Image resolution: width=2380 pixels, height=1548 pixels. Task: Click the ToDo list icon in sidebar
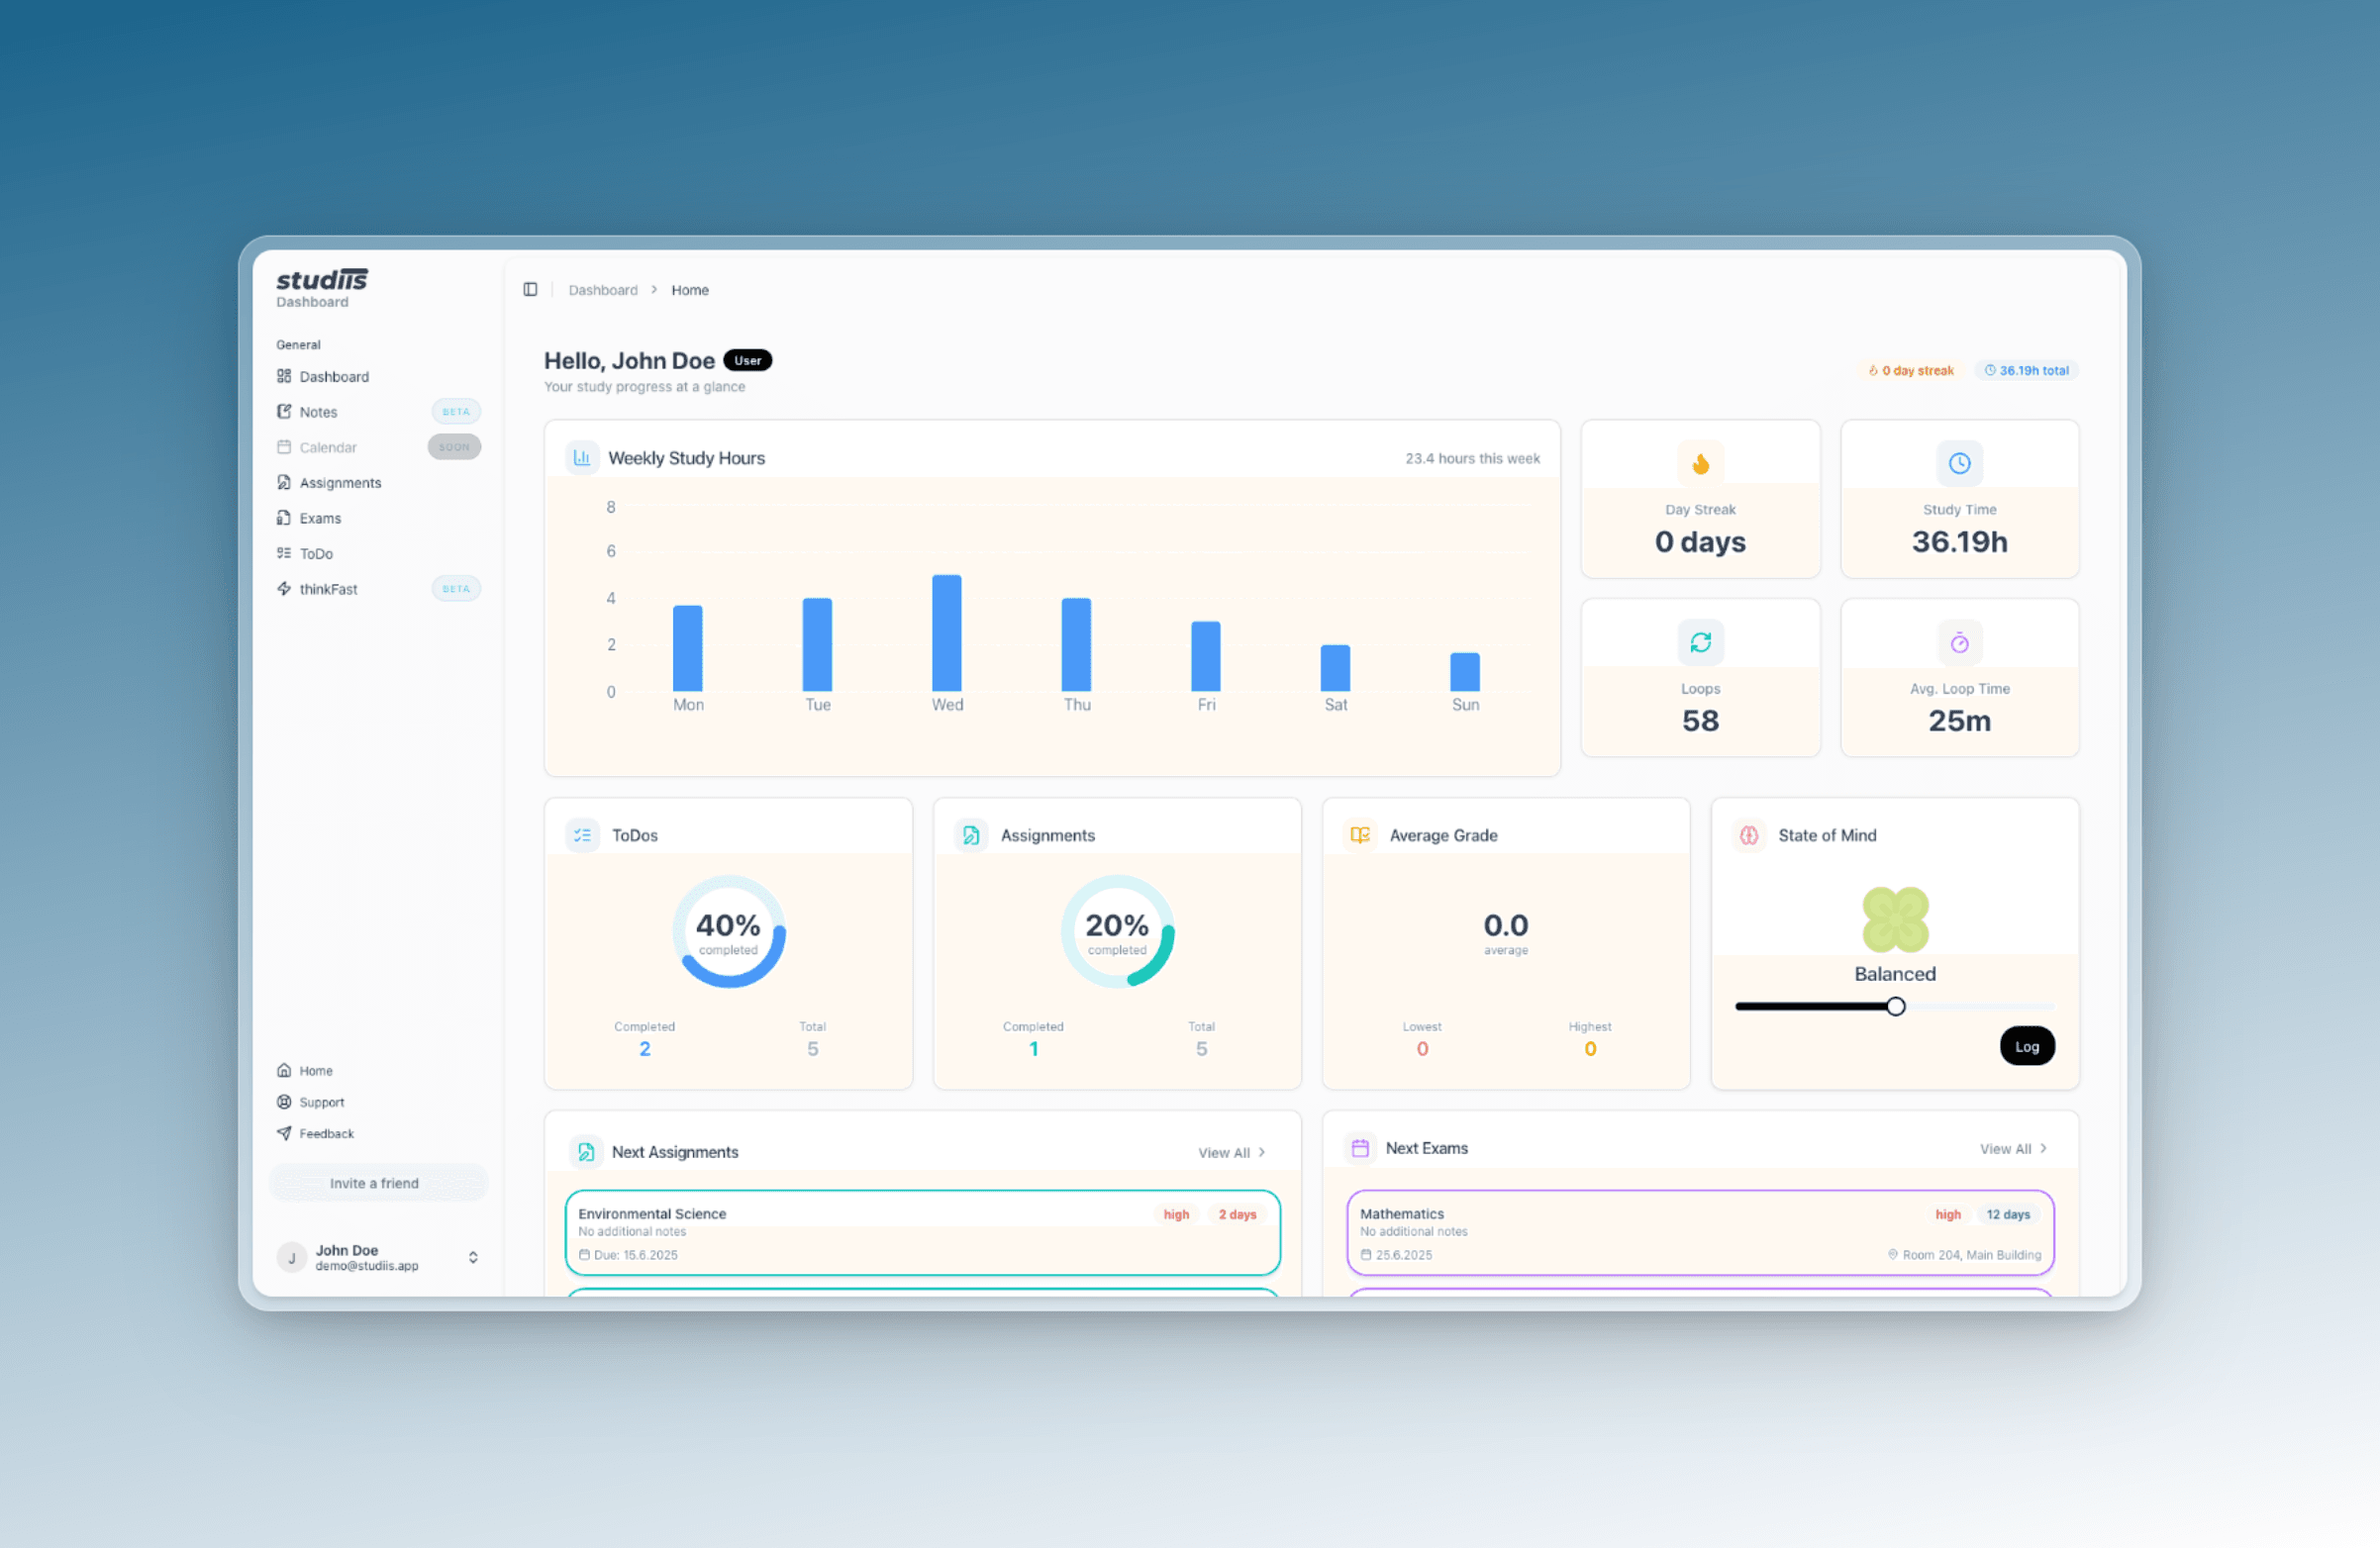[x=285, y=553]
